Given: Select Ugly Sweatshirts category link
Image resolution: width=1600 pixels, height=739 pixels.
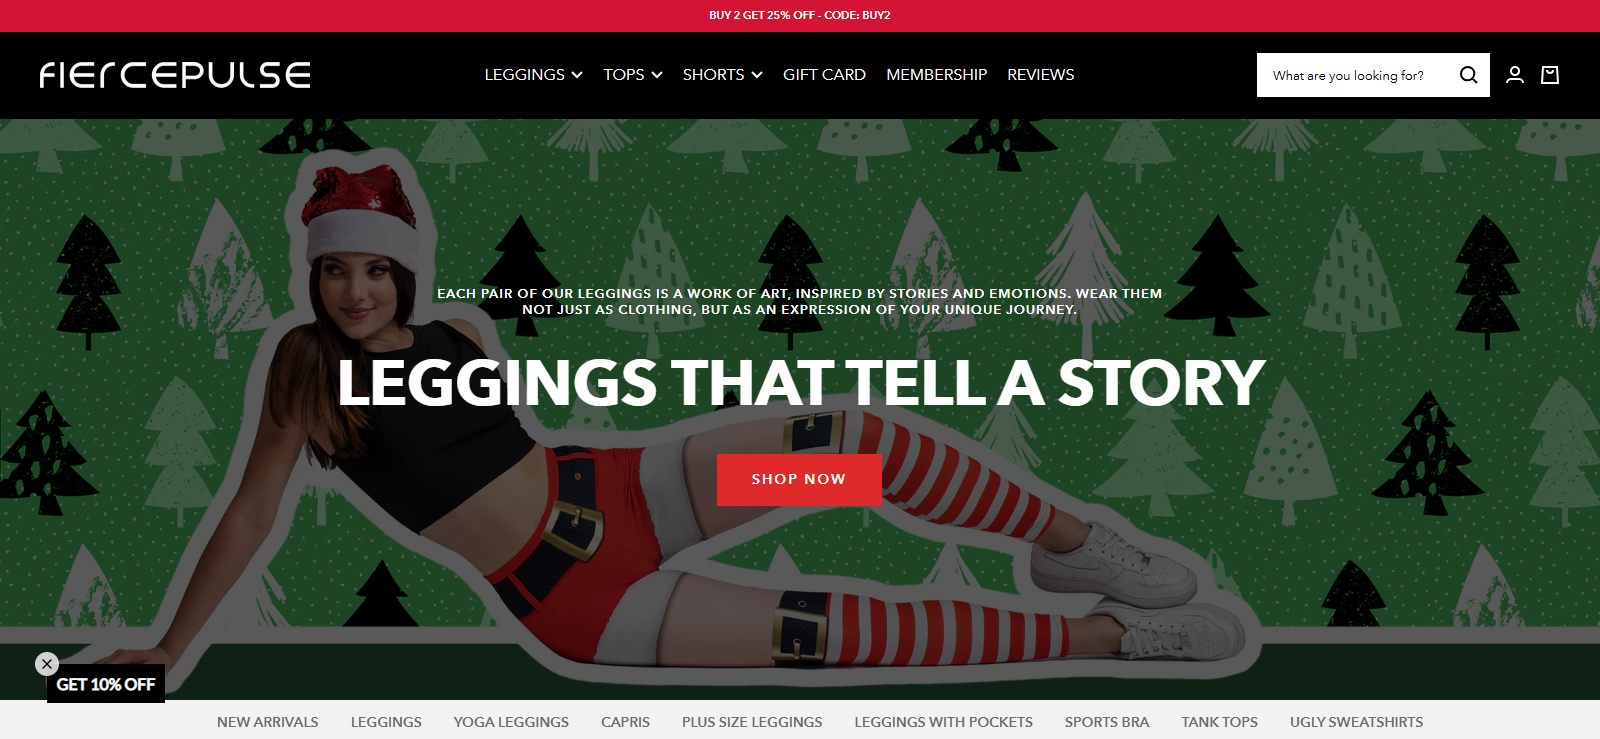Looking at the screenshot, I should (x=1356, y=722).
